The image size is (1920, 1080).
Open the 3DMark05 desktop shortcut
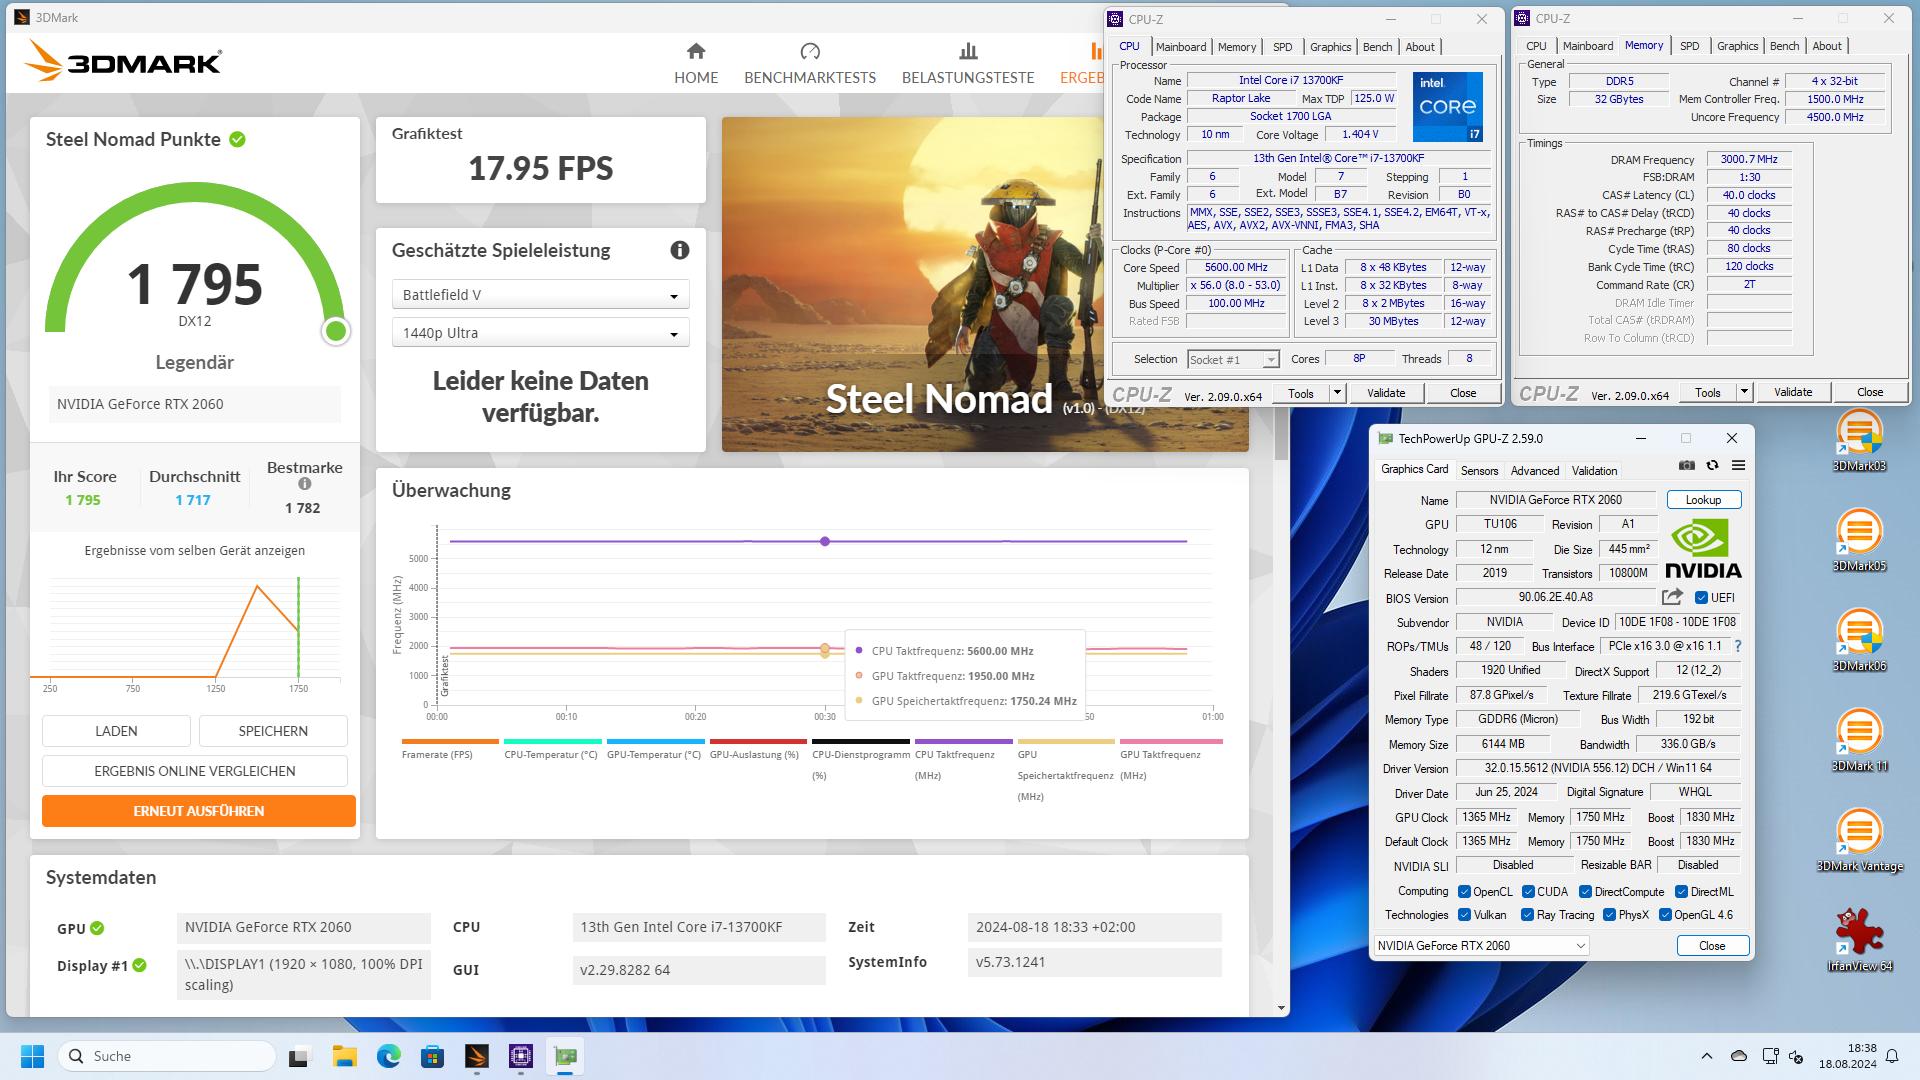1859,540
